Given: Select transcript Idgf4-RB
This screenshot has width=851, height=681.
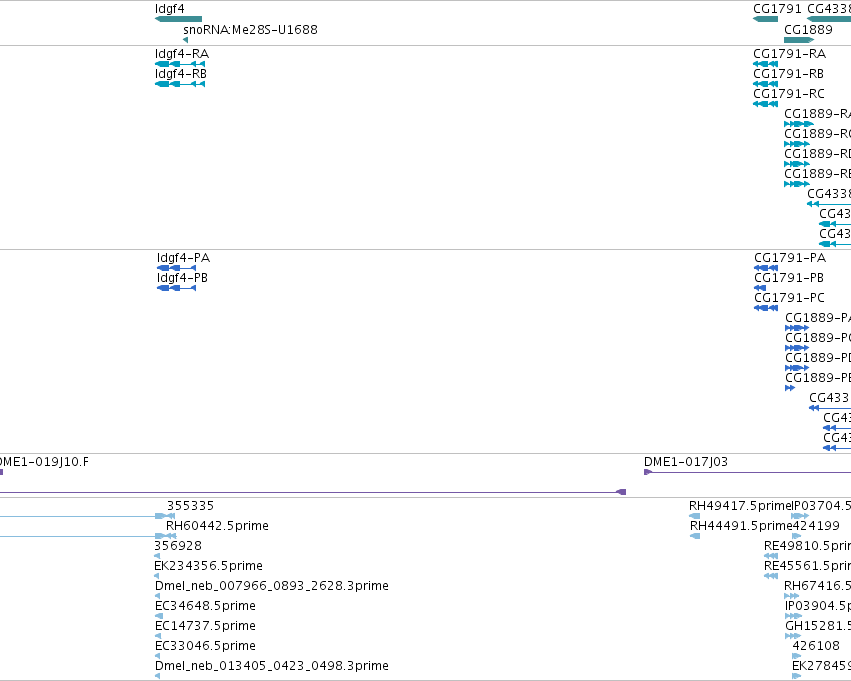Looking at the screenshot, I should point(180,84).
